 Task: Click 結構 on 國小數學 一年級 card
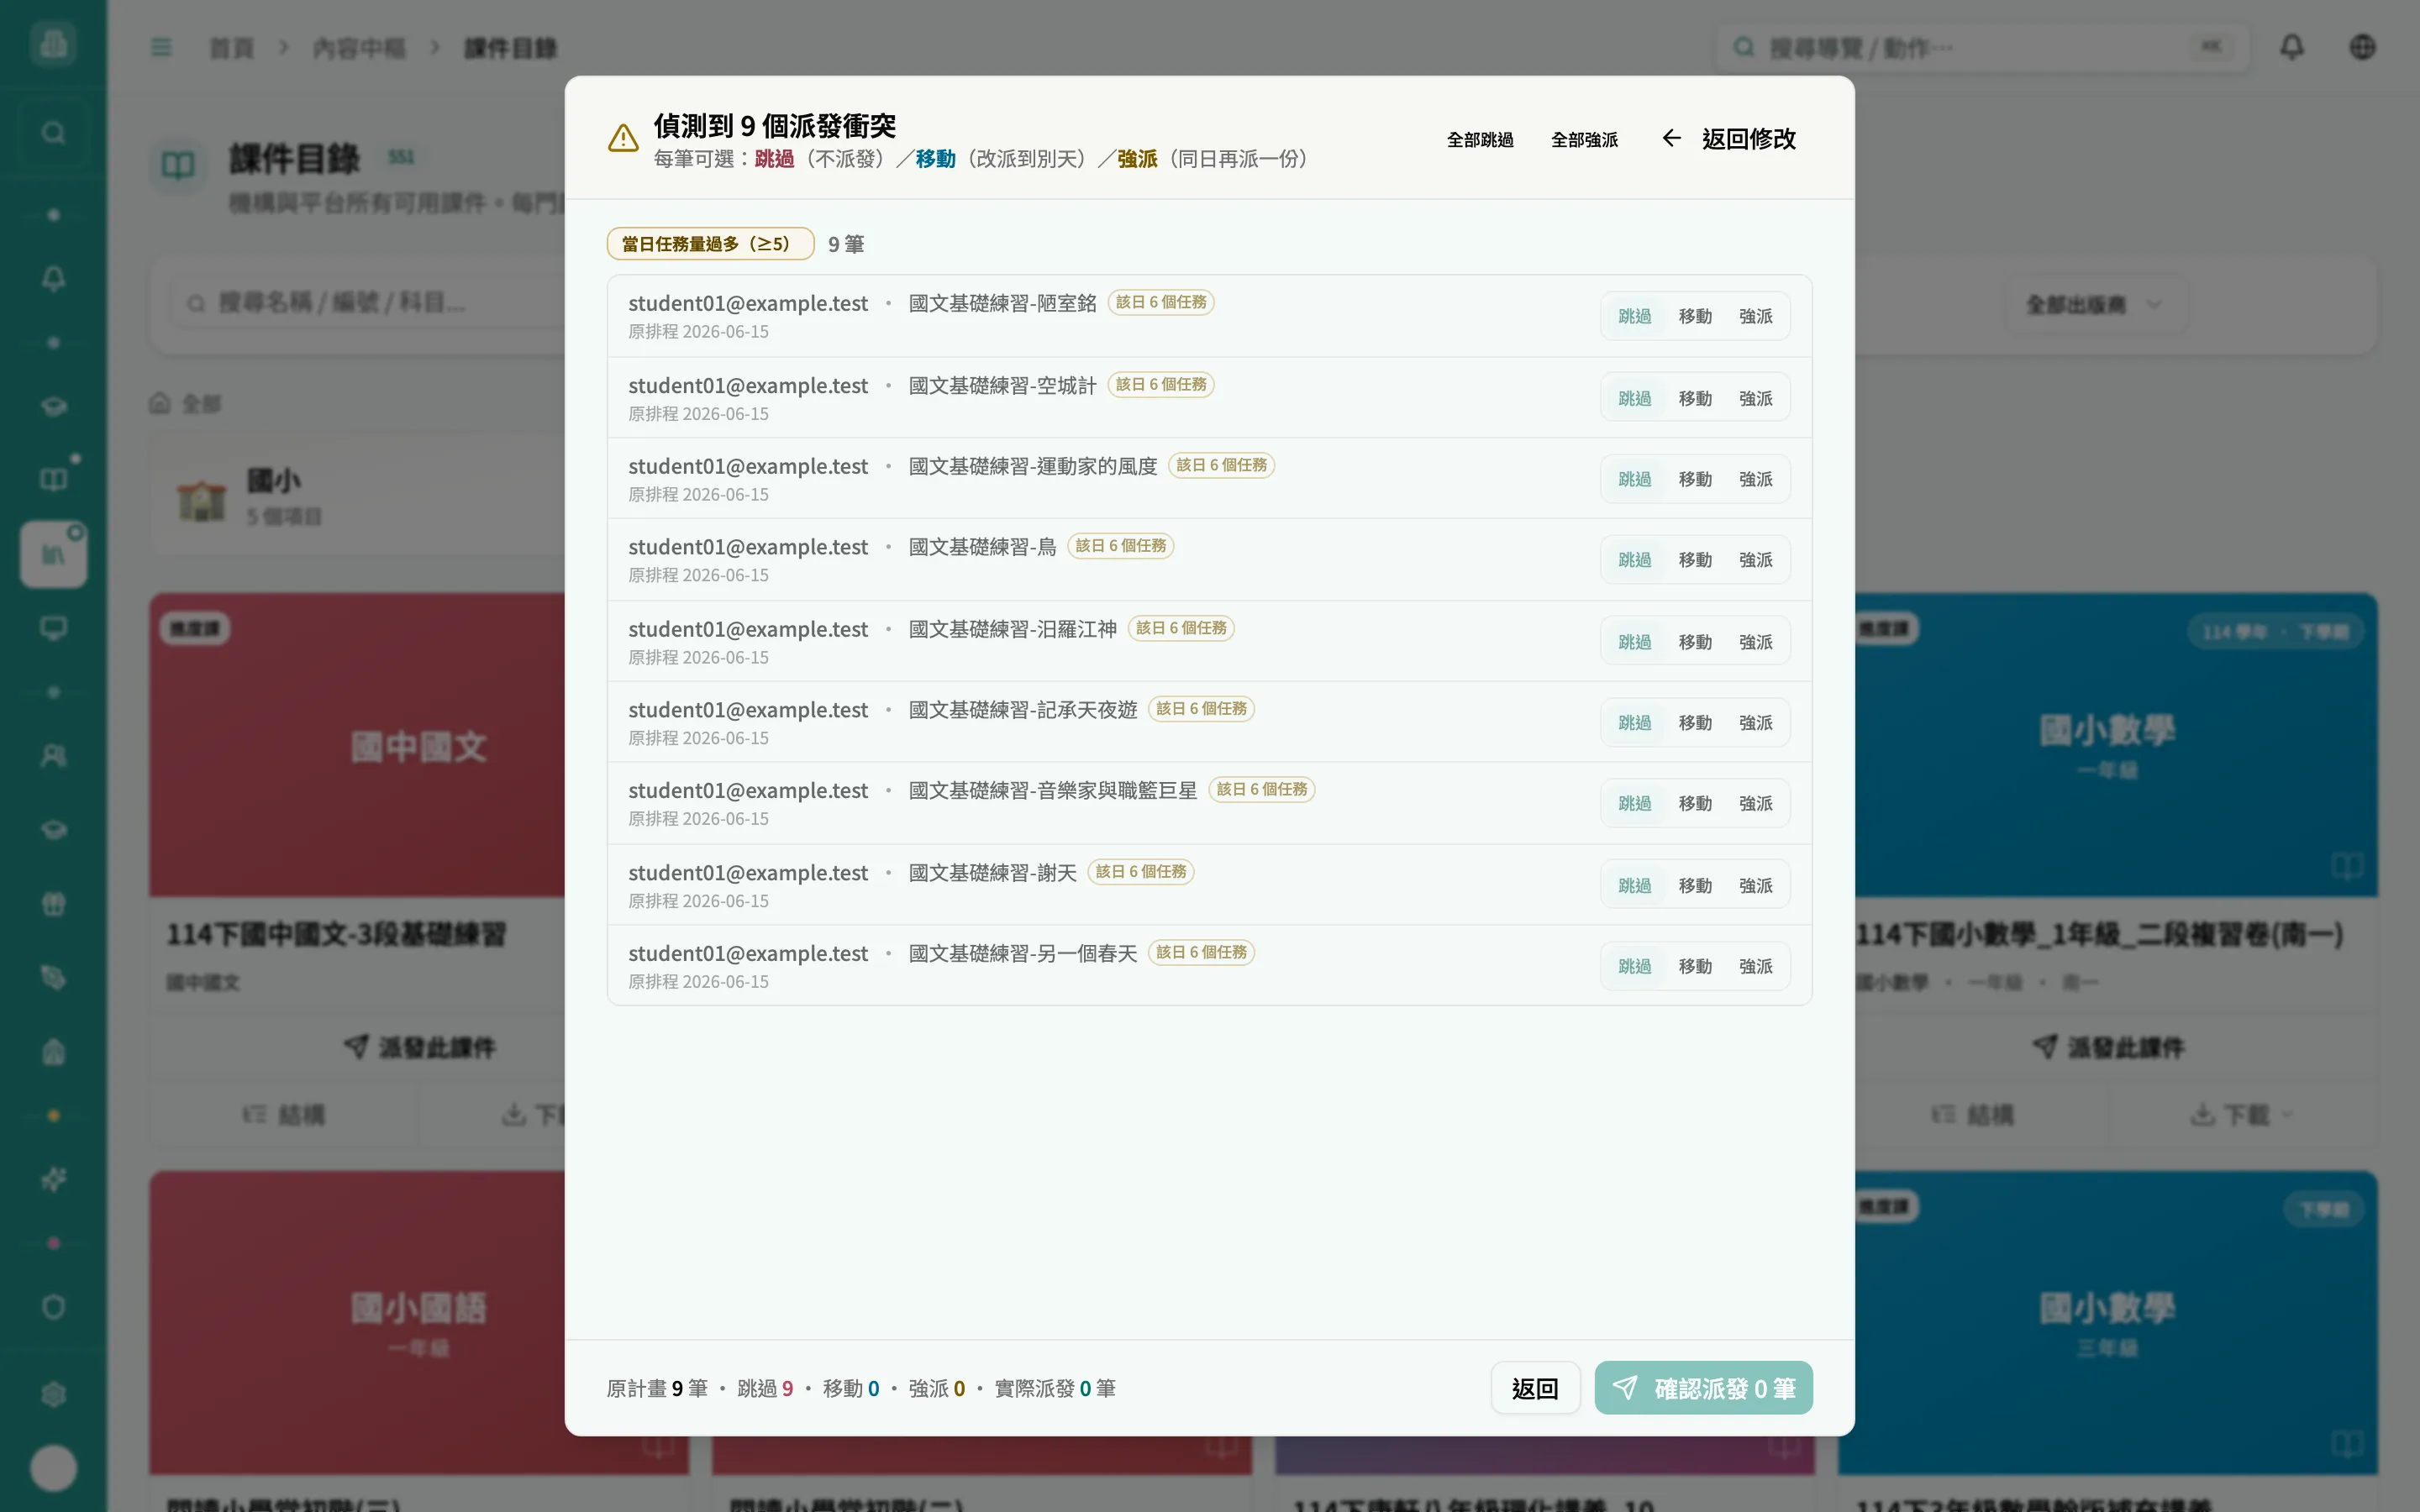click(x=1972, y=1114)
